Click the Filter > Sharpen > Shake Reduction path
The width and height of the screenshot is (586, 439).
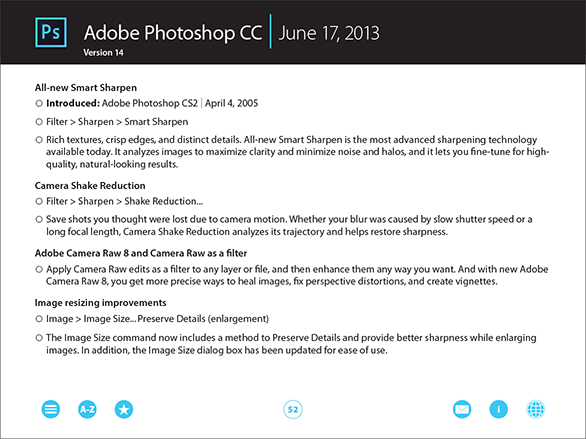point(124,201)
